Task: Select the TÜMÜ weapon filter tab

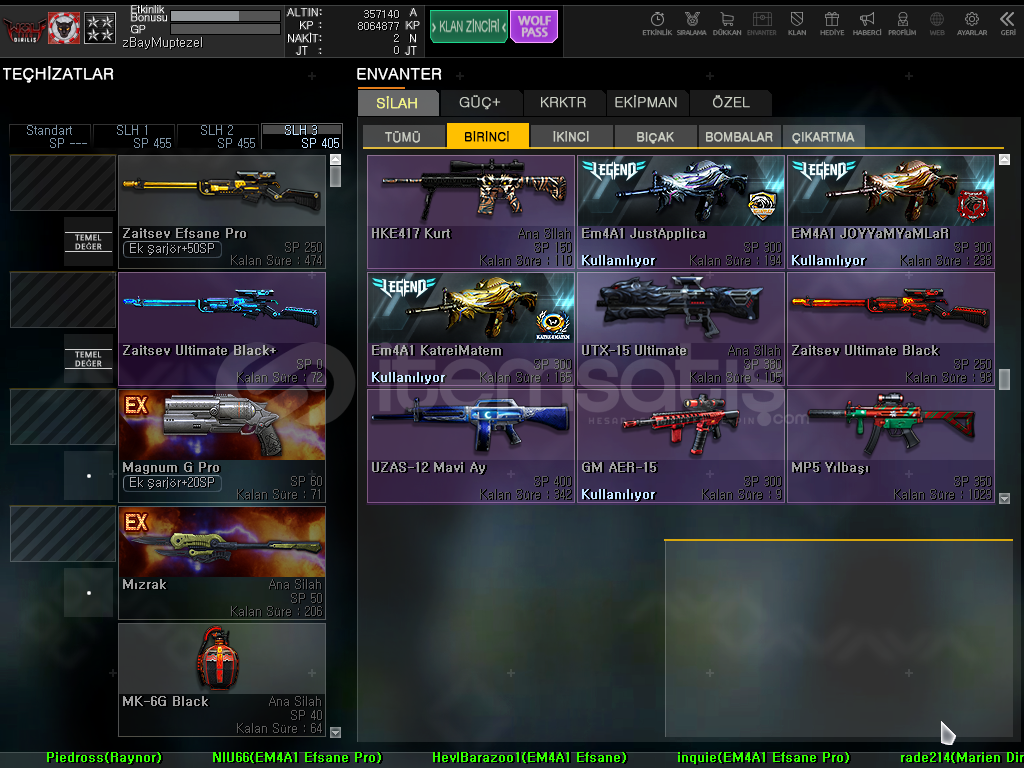Action: [404, 136]
